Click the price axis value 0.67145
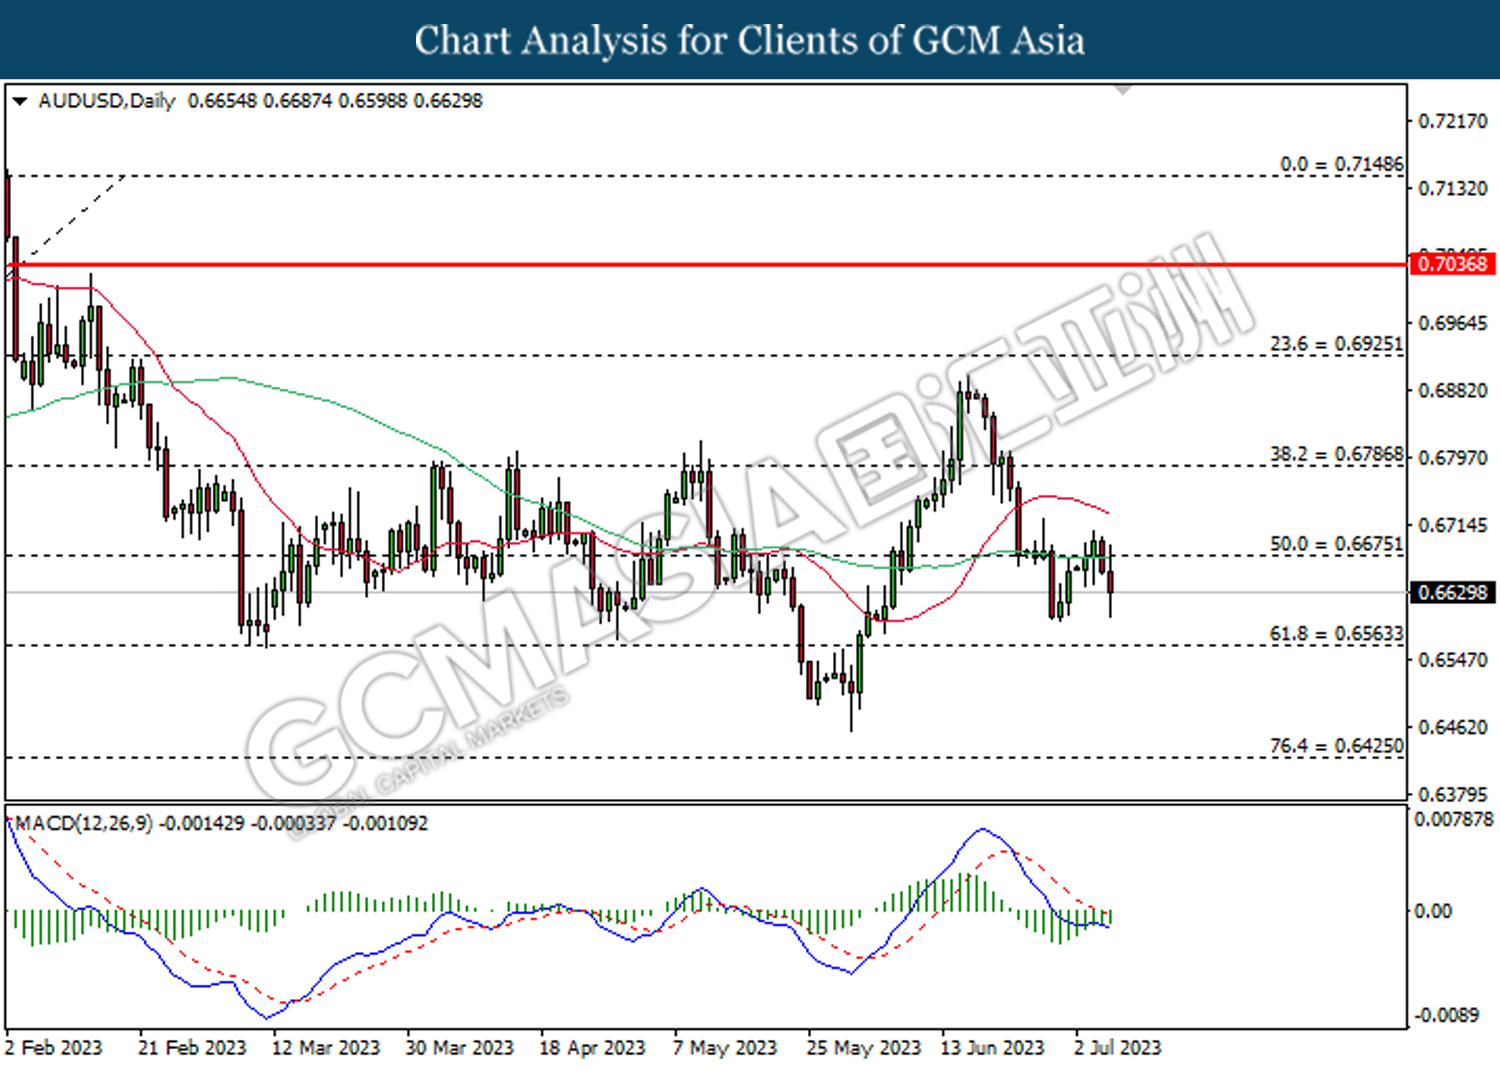Screen dimensions: 1500x1071 tap(1454, 525)
